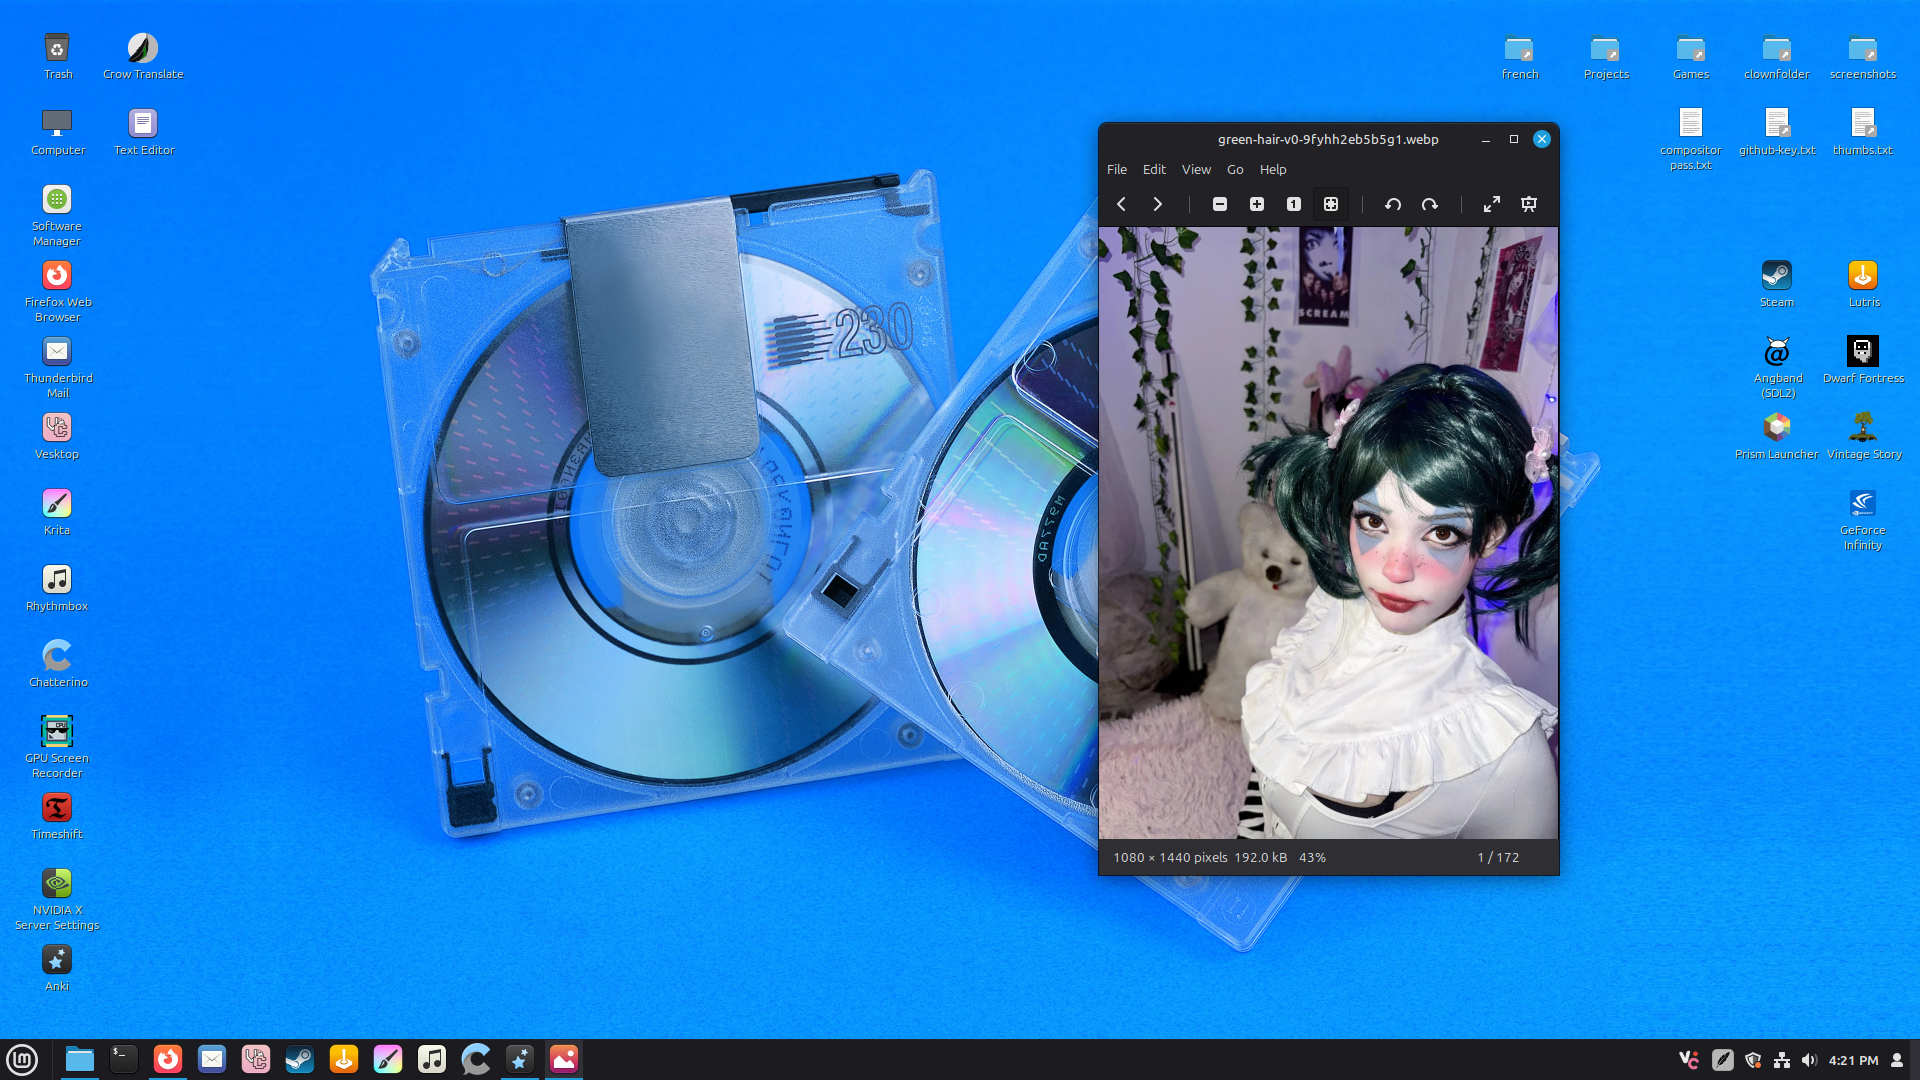Go to the previous image
Viewport: 1920px width, 1080px height.
(x=1121, y=204)
